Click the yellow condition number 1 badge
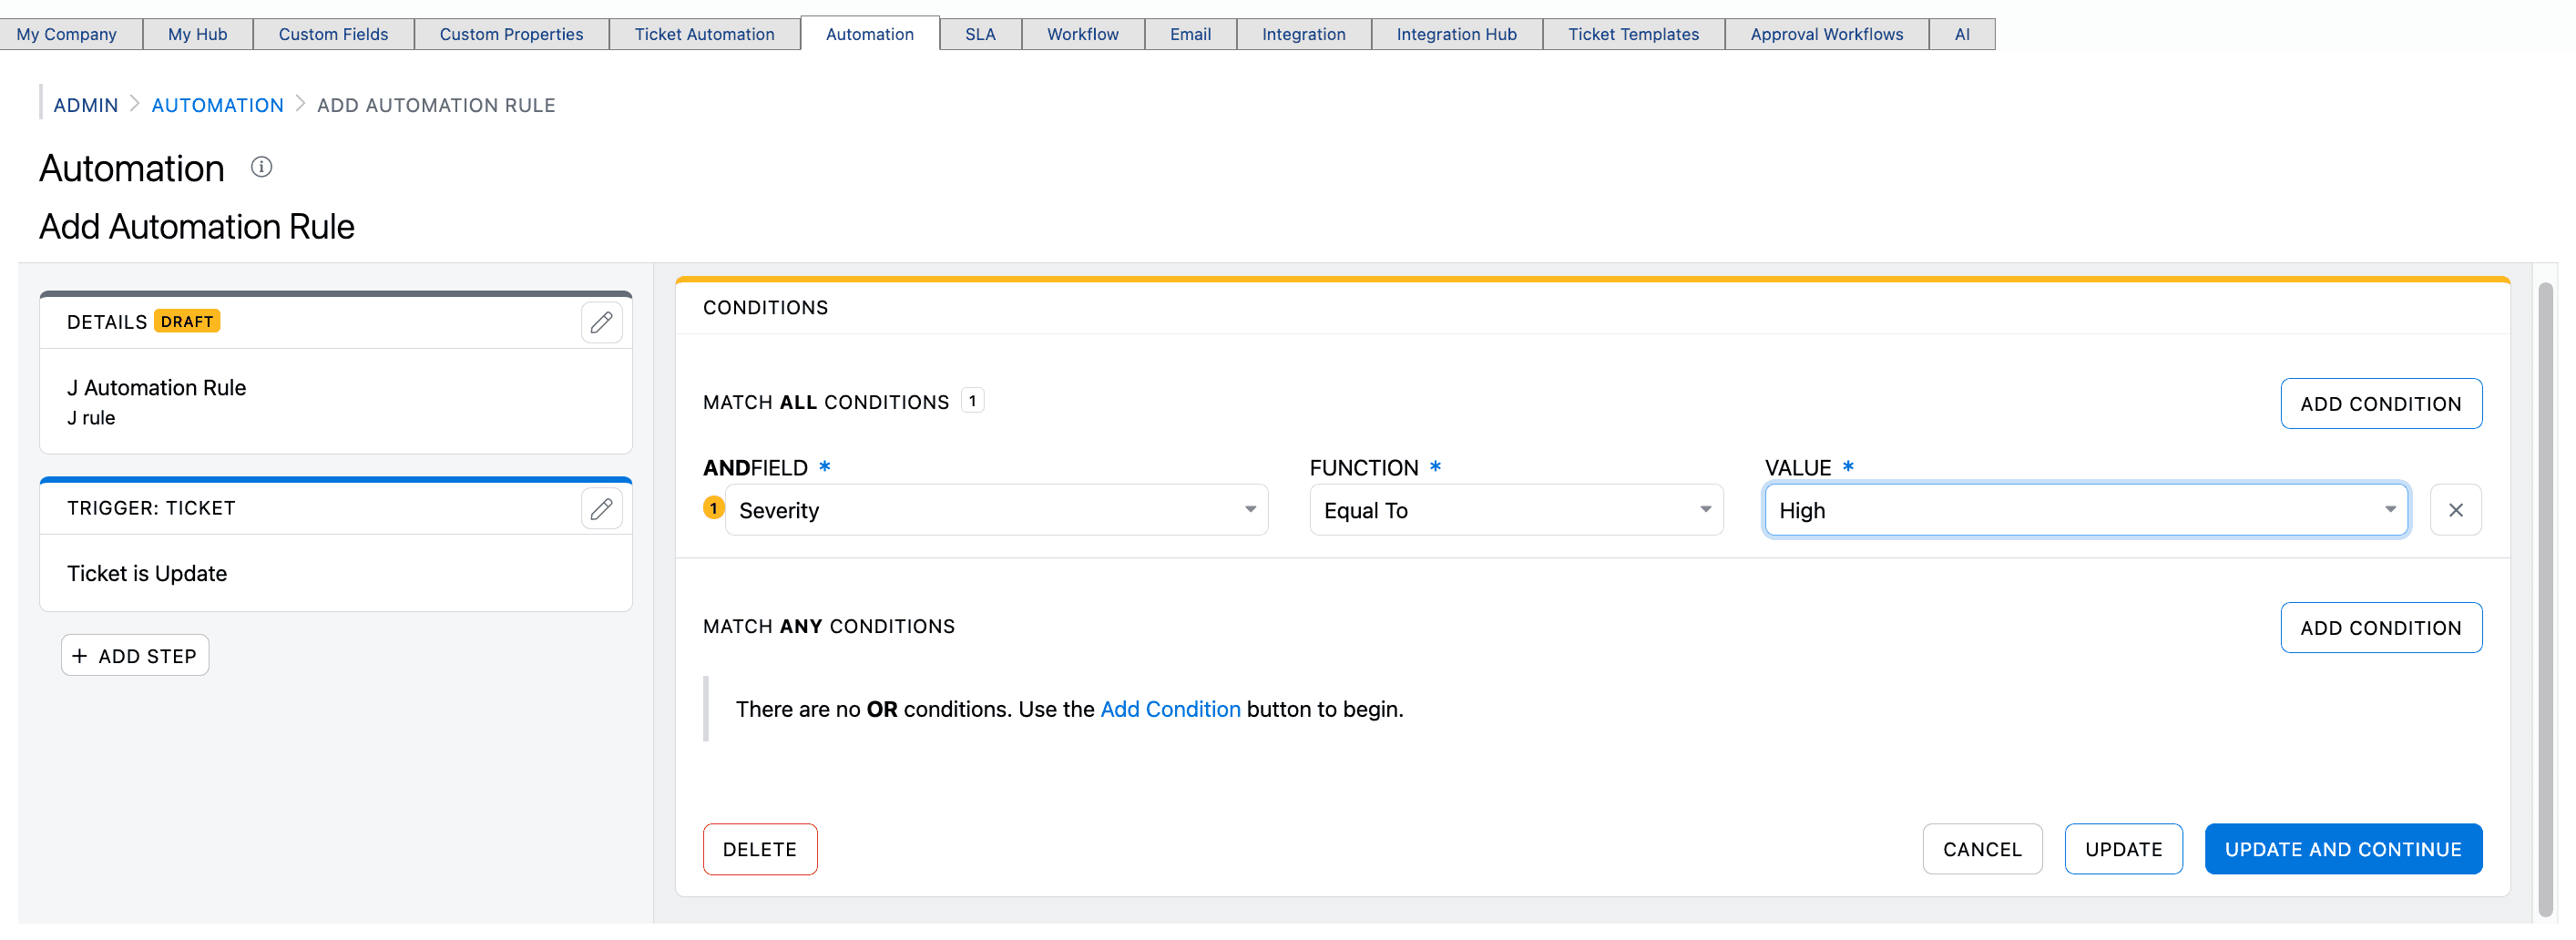2576x940 pixels. [713, 508]
